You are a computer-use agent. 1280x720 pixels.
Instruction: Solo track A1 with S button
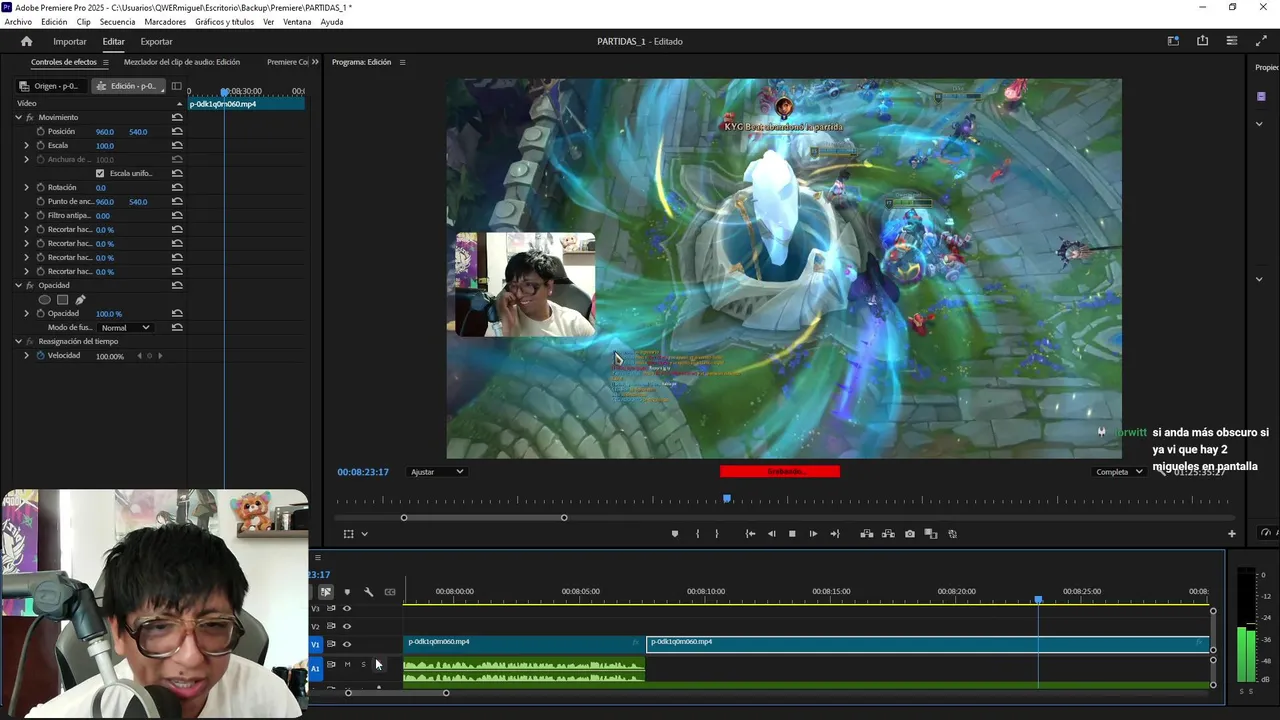pyautogui.click(x=363, y=664)
